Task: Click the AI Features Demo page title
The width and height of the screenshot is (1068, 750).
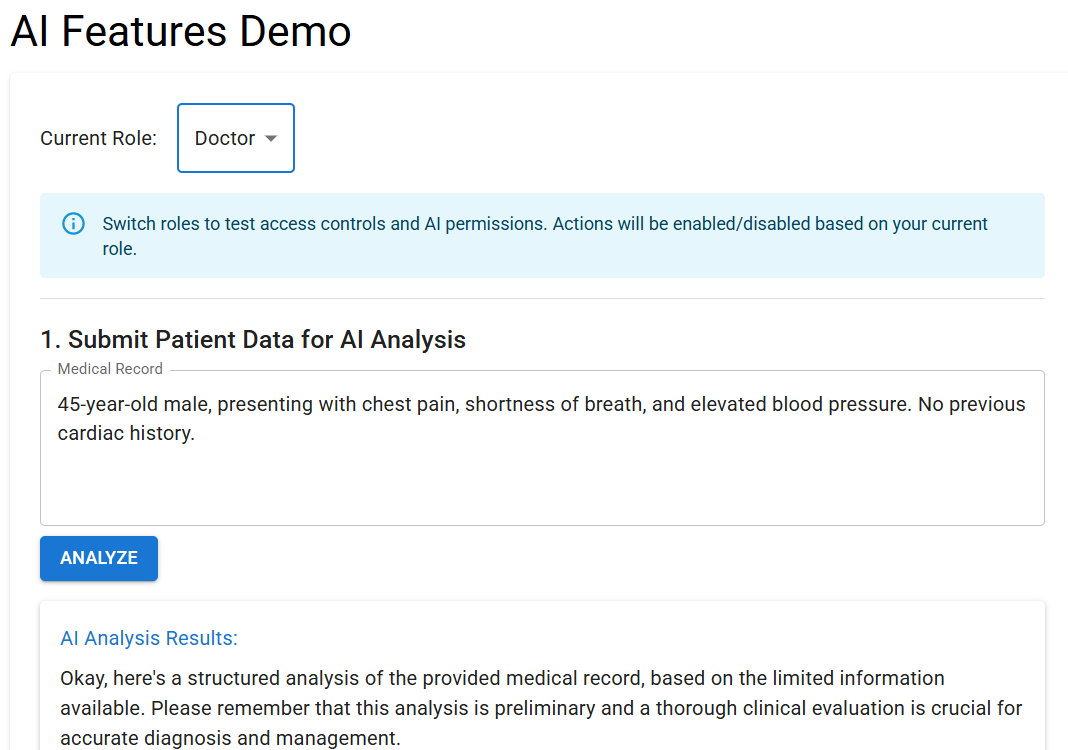Action: 181,31
